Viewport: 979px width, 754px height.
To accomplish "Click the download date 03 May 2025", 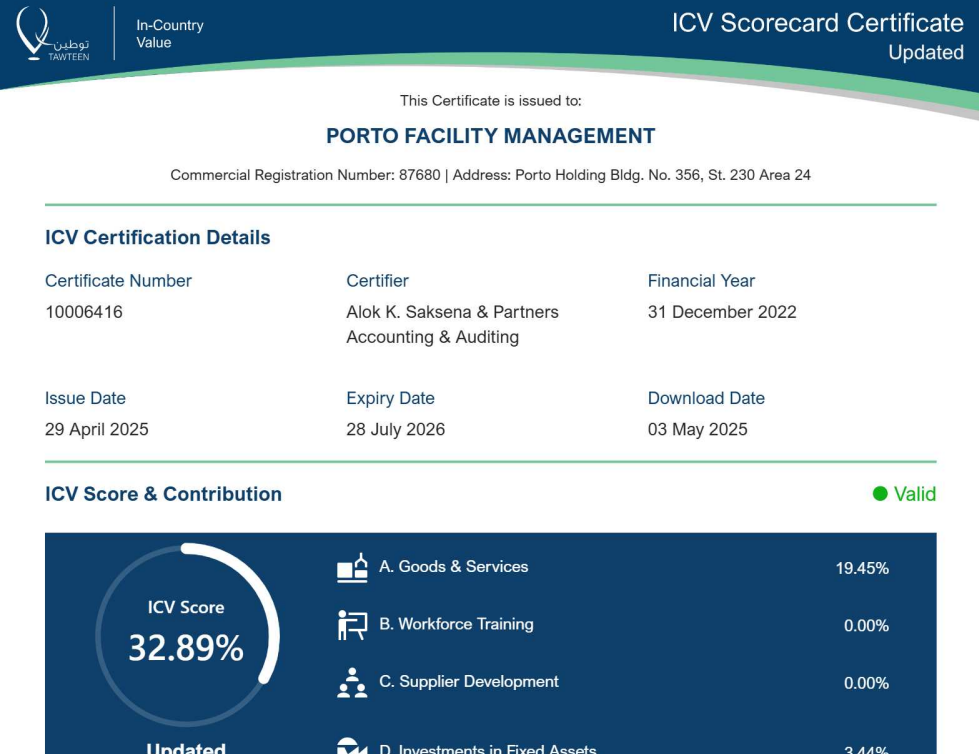I will click(697, 429).
